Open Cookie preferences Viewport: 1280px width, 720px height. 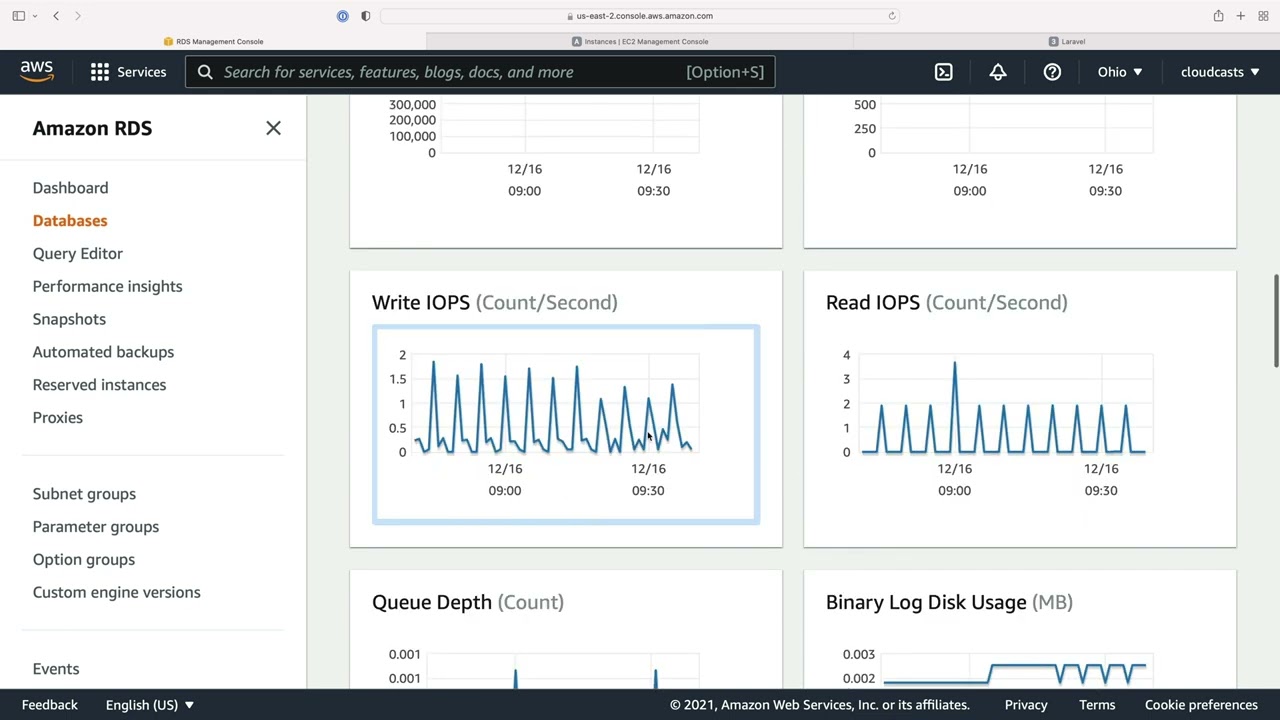click(x=1201, y=705)
